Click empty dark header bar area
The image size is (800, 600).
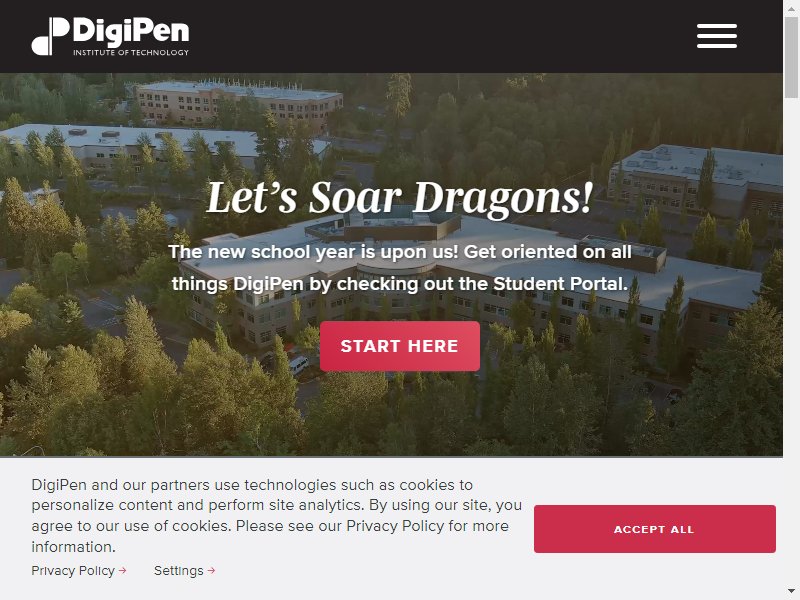434,36
